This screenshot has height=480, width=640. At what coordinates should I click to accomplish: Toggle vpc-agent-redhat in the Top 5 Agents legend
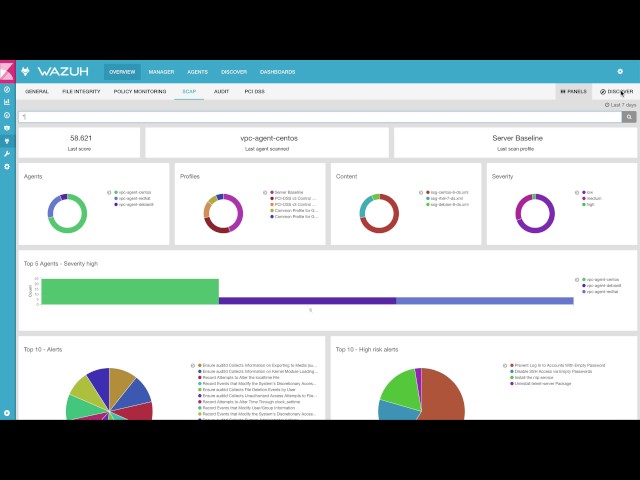(x=600, y=292)
